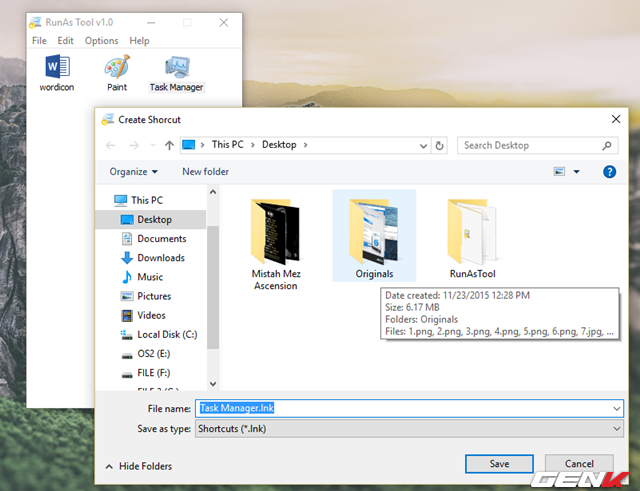
Task: Select the RunAsTool folder
Action: click(x=472, y=234)
